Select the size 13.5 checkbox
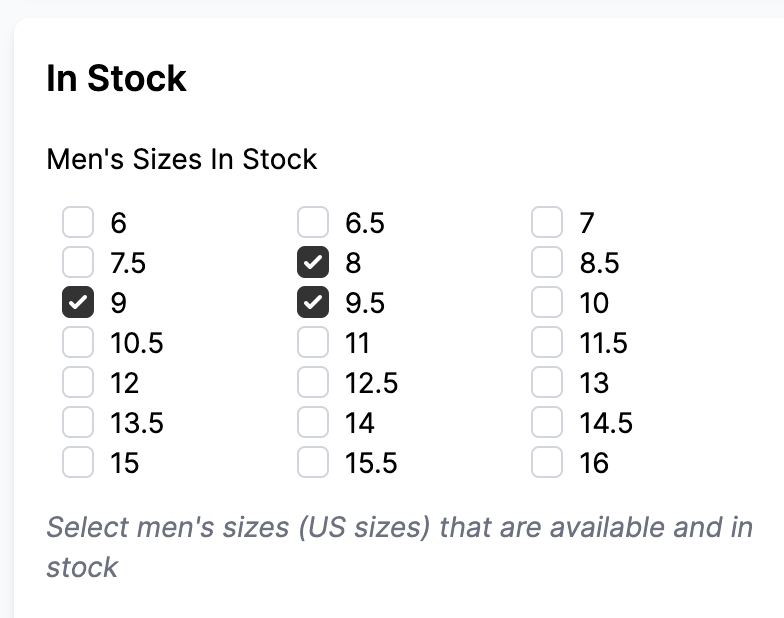 [x=78, y=423]
